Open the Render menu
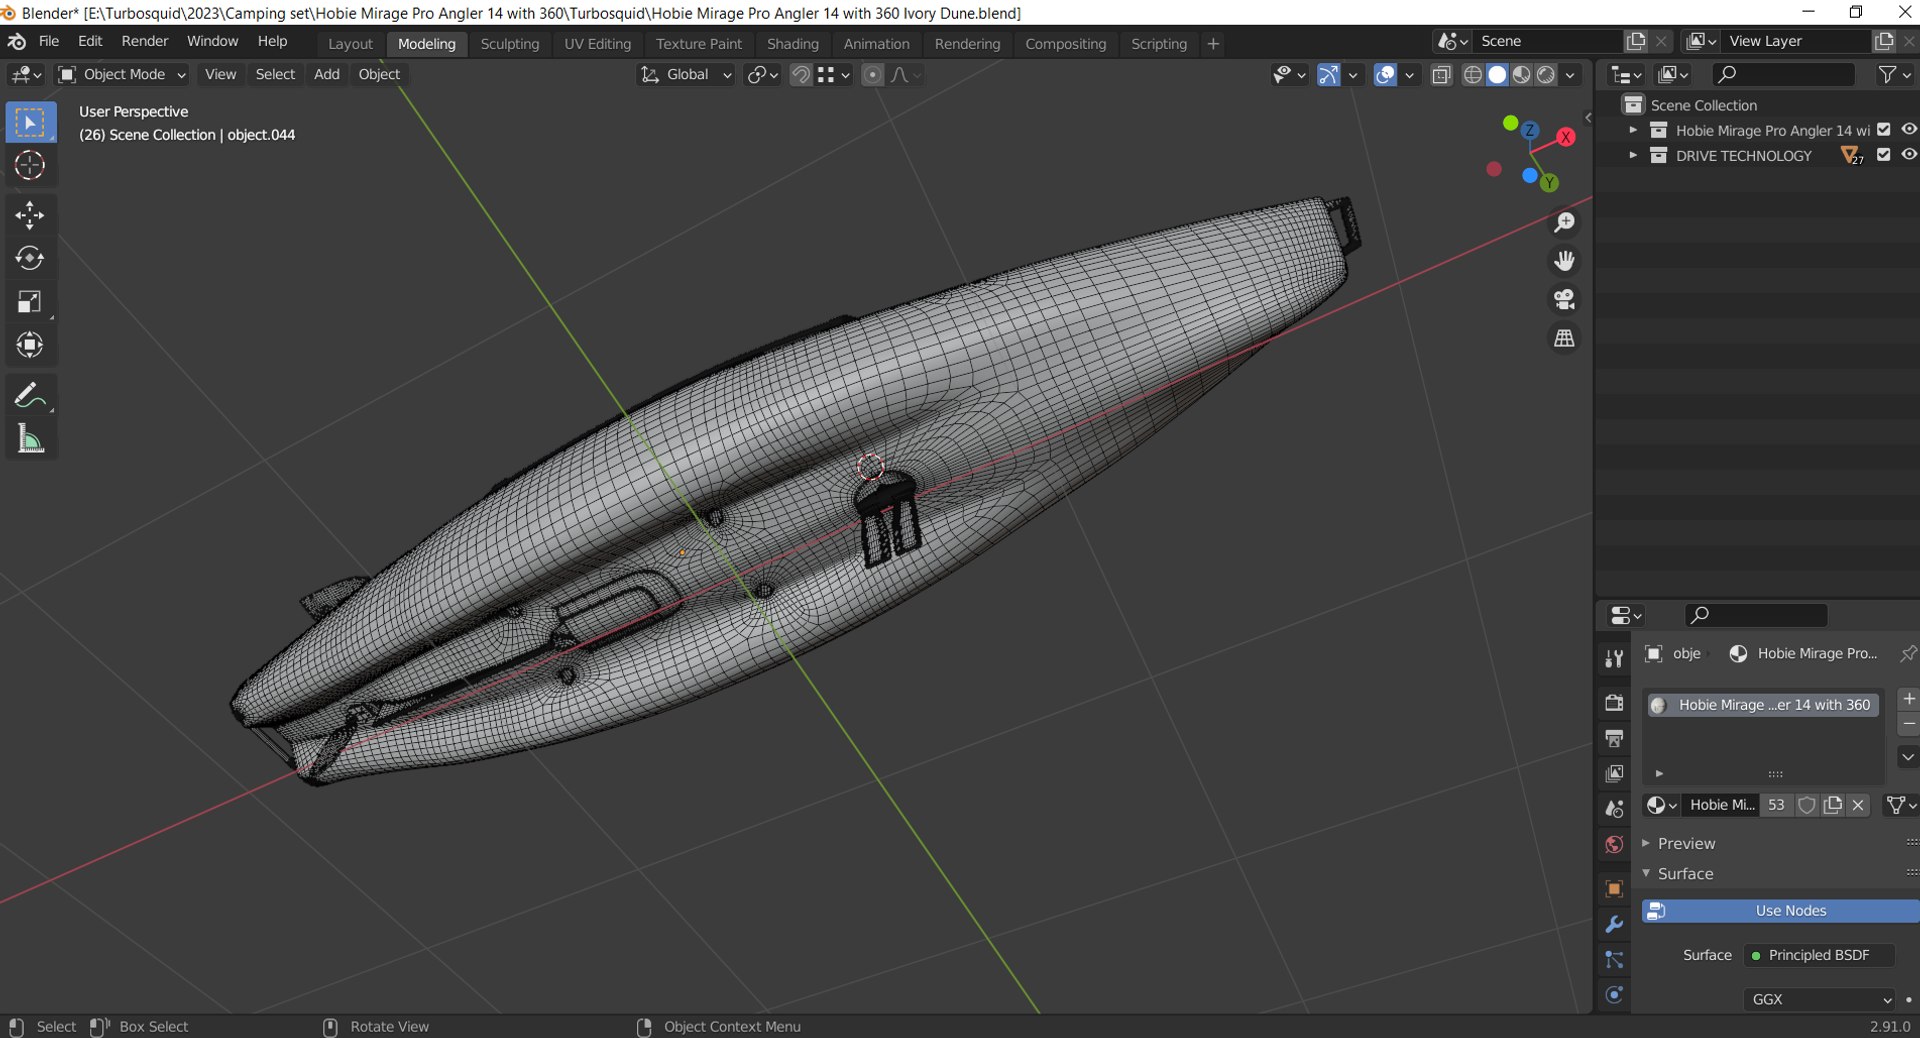Viewport: 1920px width, 1038px height. coord(145,41)
